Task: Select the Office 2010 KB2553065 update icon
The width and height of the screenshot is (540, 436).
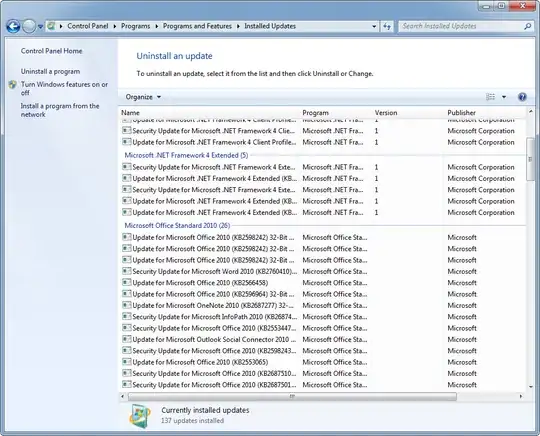Action: 127,362
